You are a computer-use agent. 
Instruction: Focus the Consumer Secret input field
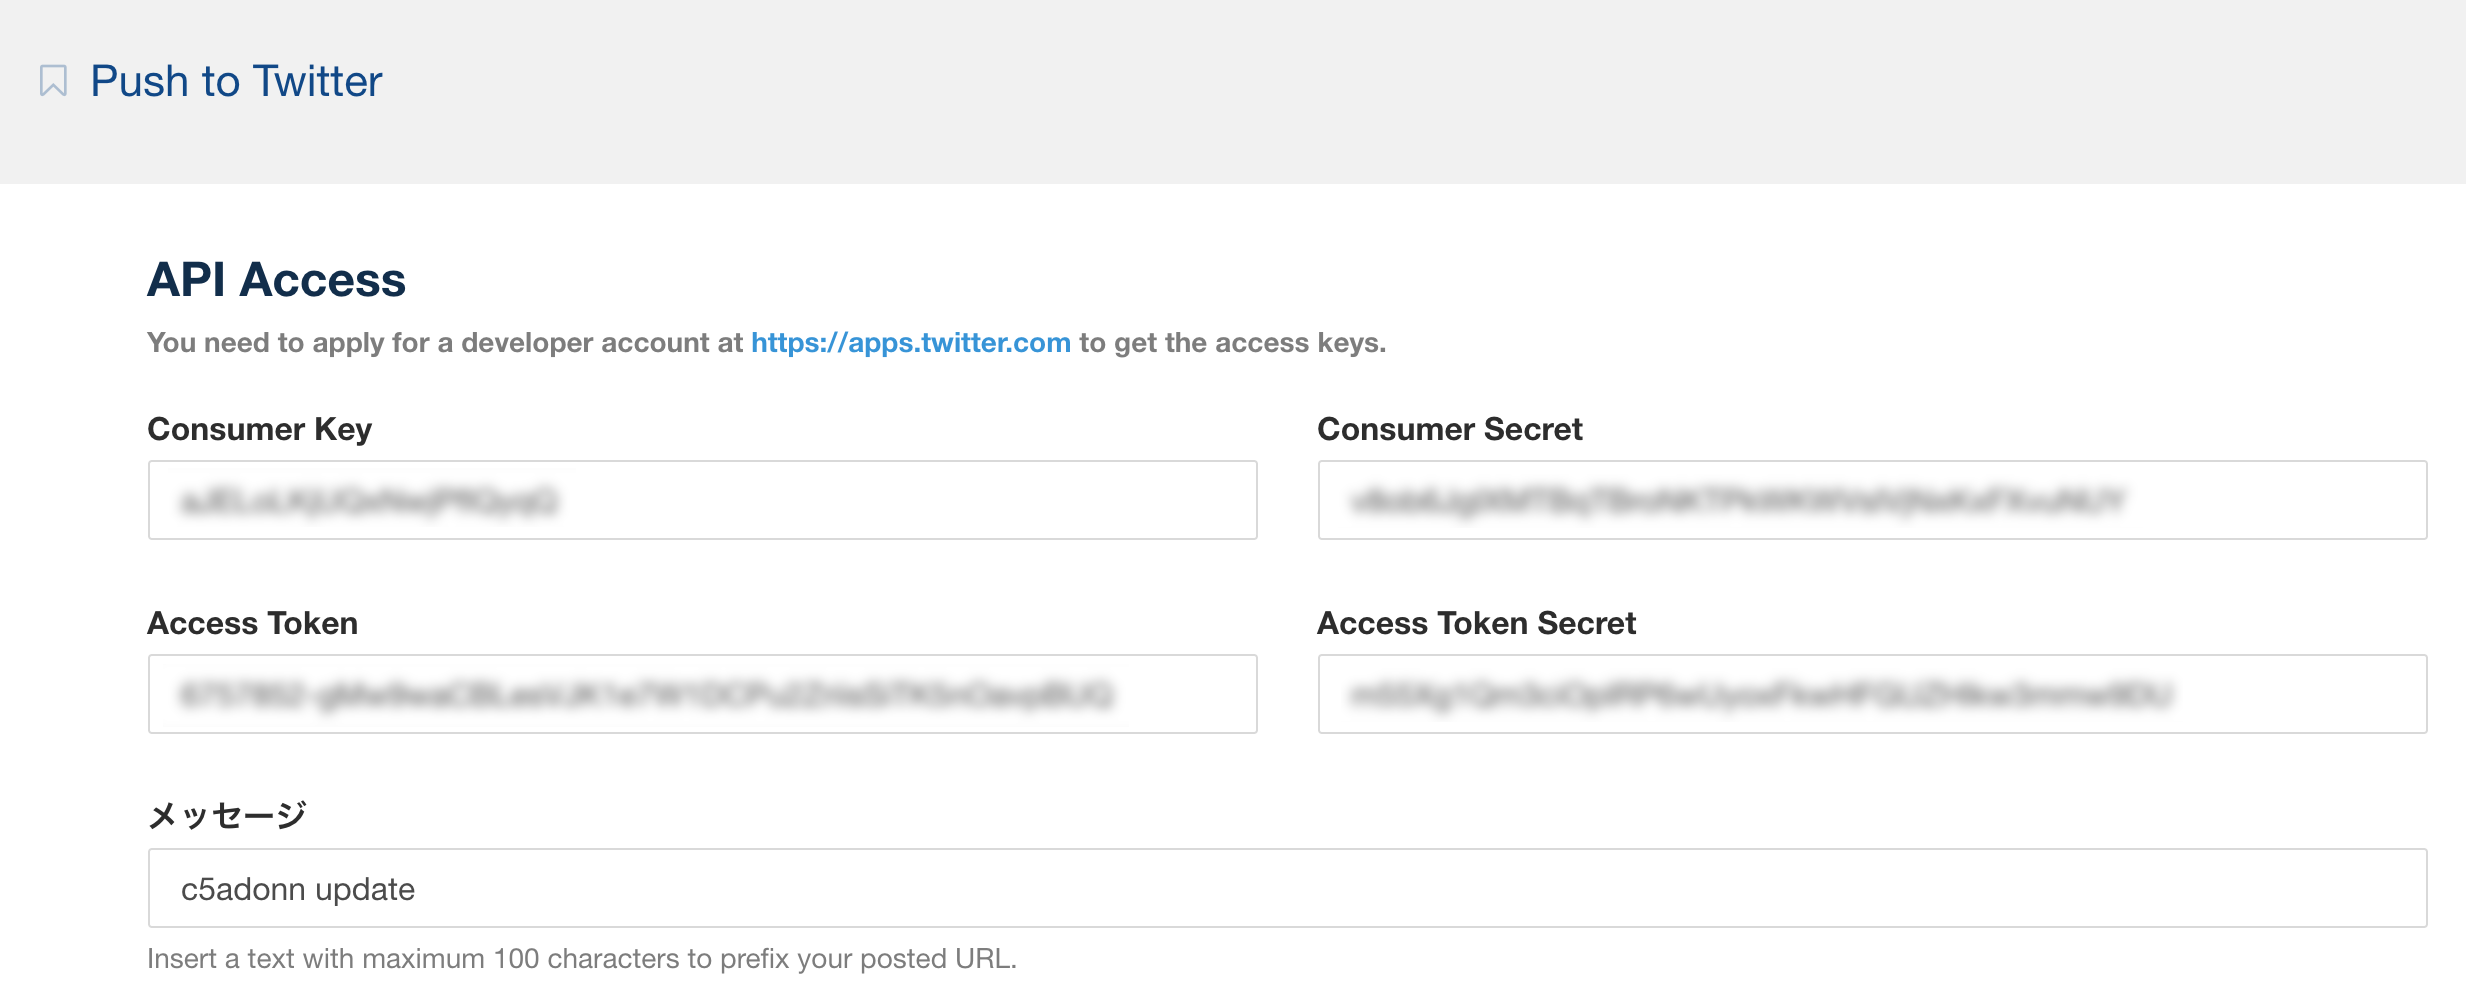click(1872, 500)
